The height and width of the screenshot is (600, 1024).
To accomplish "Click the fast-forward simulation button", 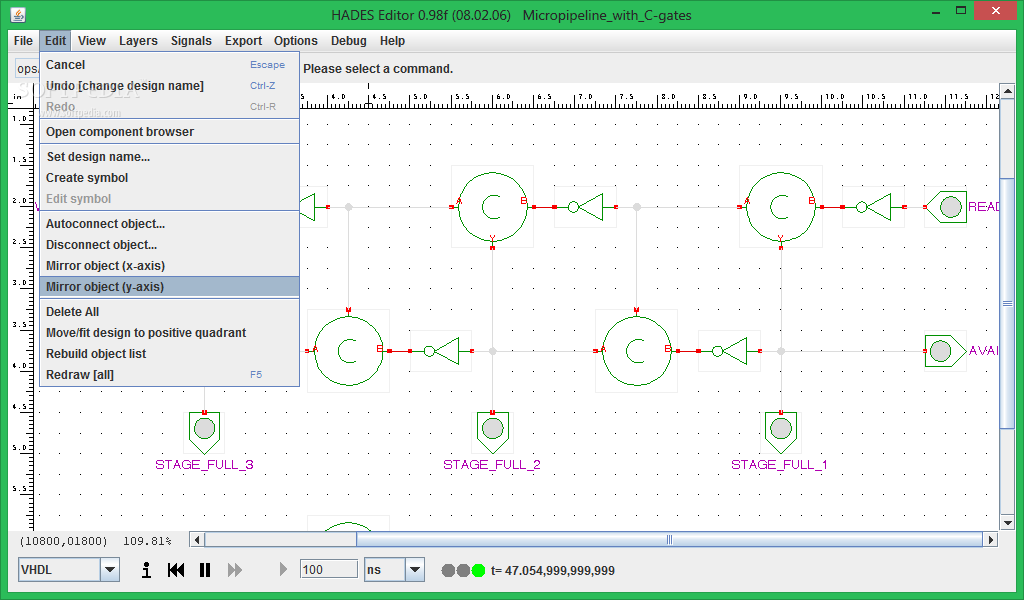I will click(x=234, y=570).
